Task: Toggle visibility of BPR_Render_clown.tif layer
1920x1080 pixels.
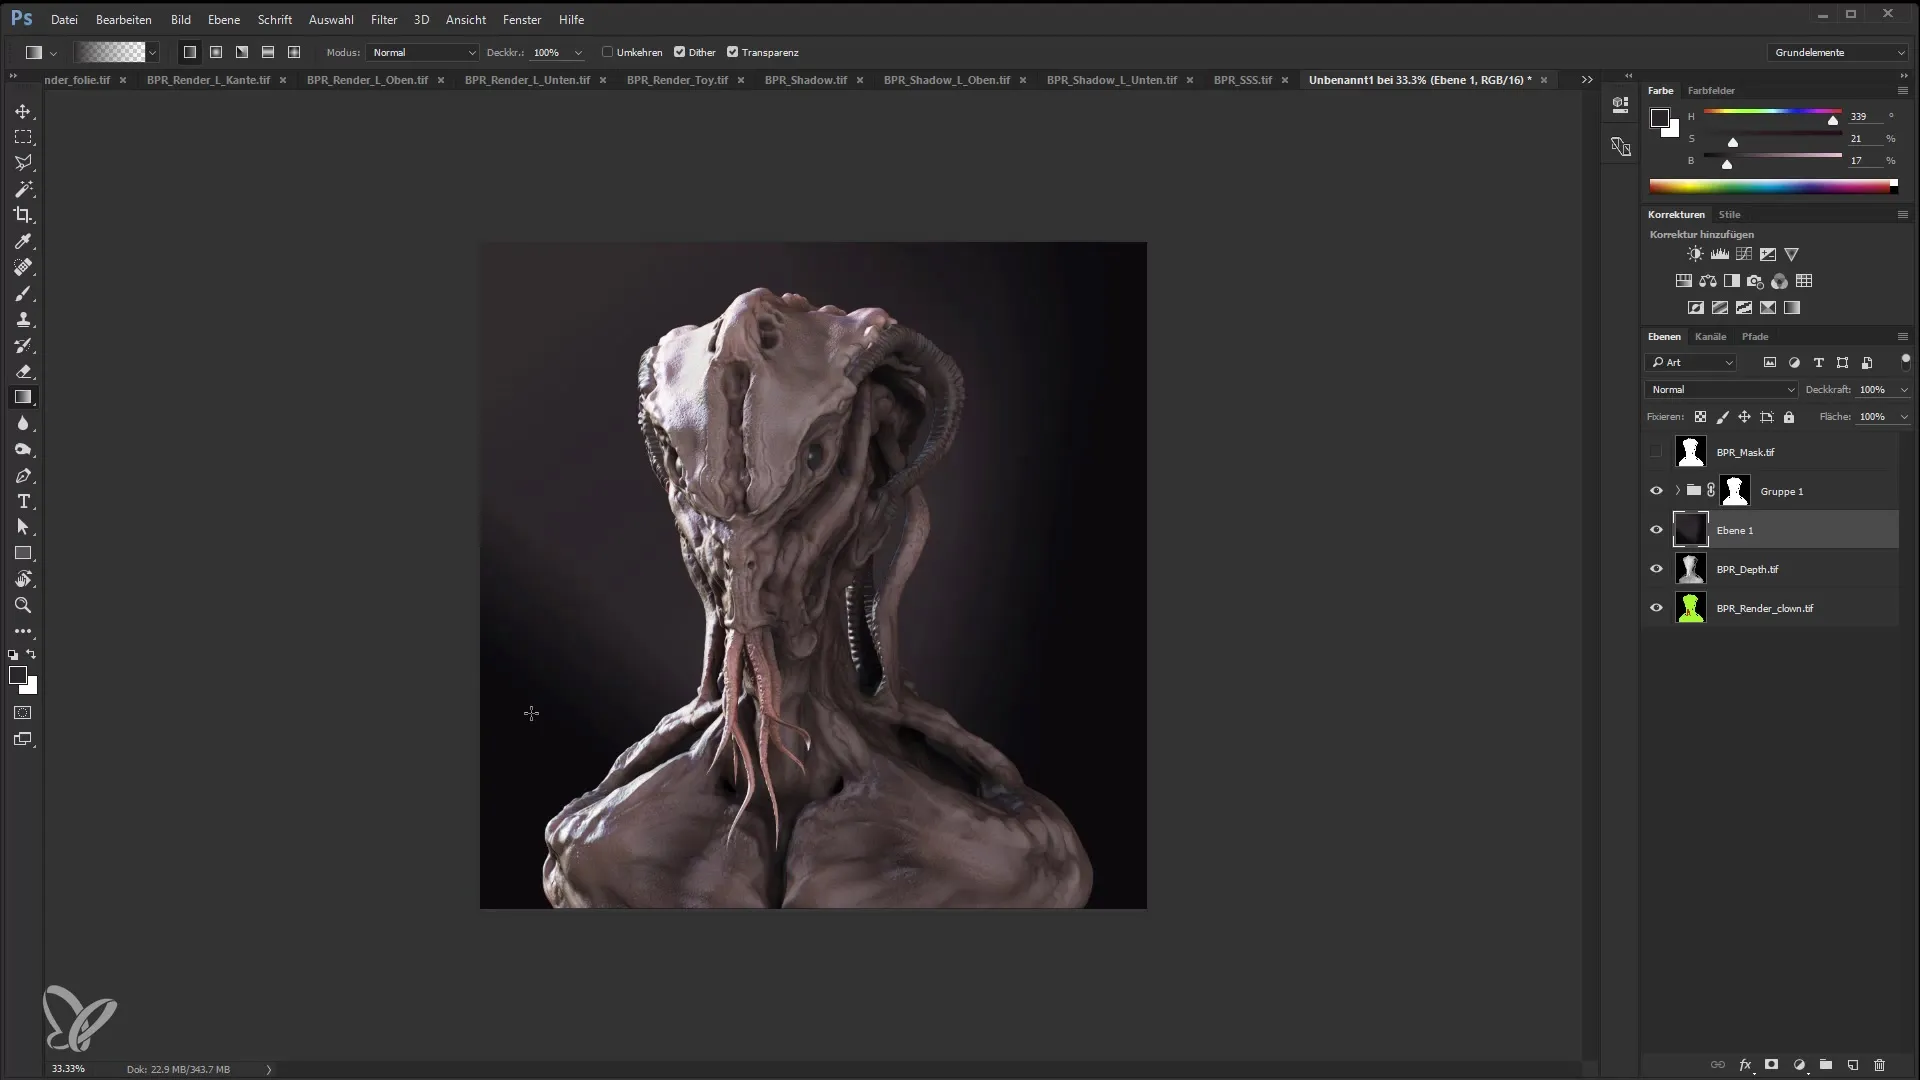Action: (1656, 608)
